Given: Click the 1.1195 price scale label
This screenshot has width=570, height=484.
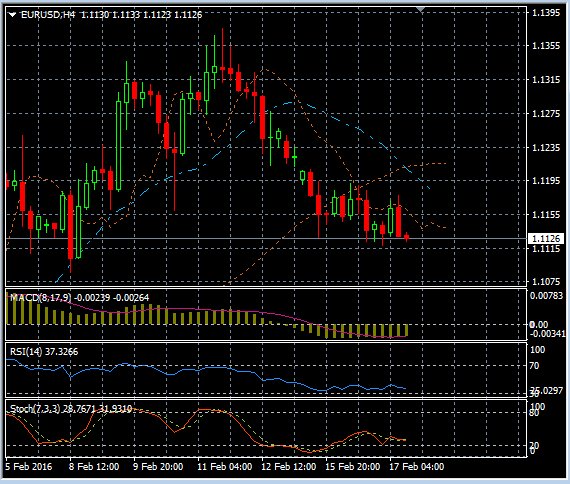Looking at the screenshot, I should click(x=546, y=181).
